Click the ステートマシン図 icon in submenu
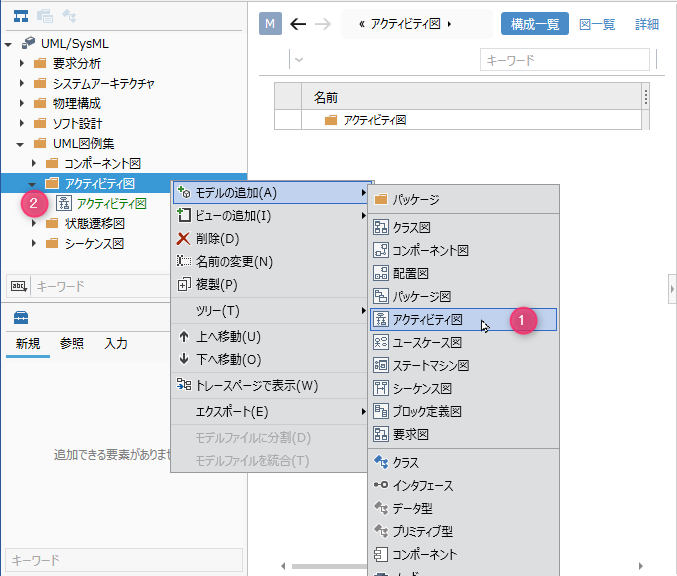Image resolution: width=677 pixels, height=576 pixels. pyautogui.click(x=381, y=365)
